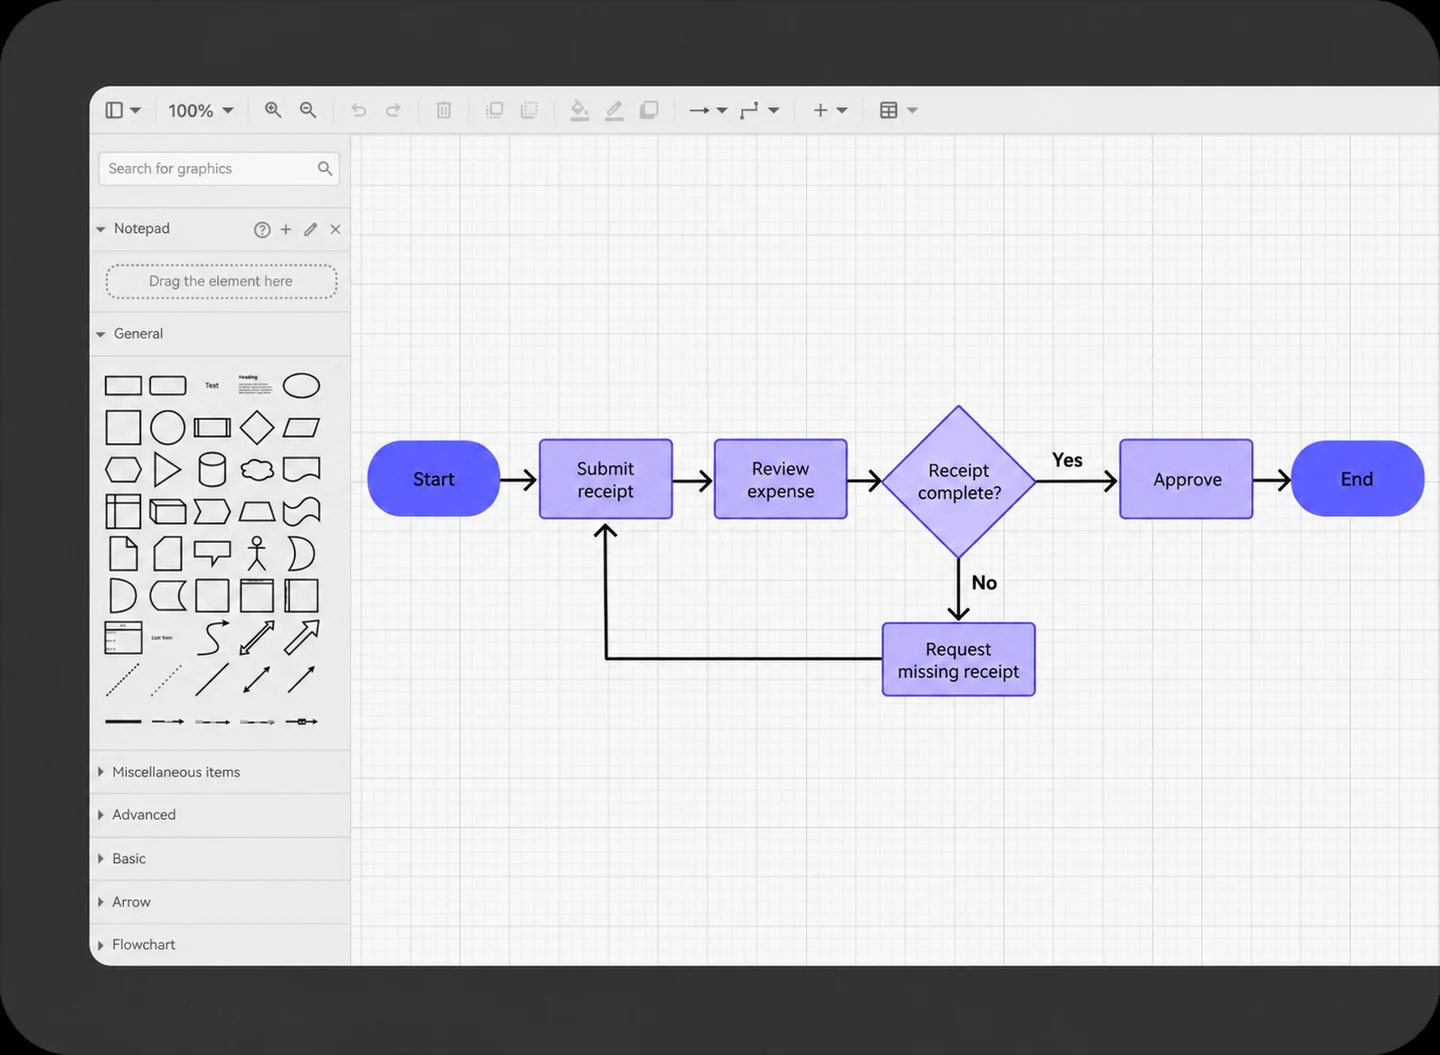This screenshot has height=1055, width=1440.
Task: Click the zoom out magnifier icon
Action: [308, 110]
